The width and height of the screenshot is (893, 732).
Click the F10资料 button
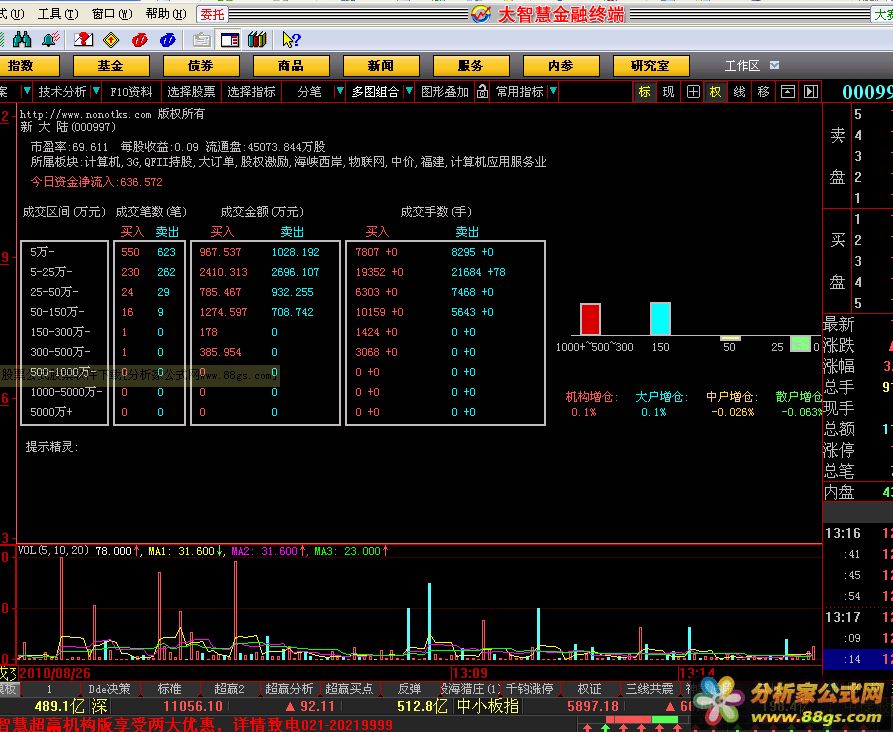(132, 92)
